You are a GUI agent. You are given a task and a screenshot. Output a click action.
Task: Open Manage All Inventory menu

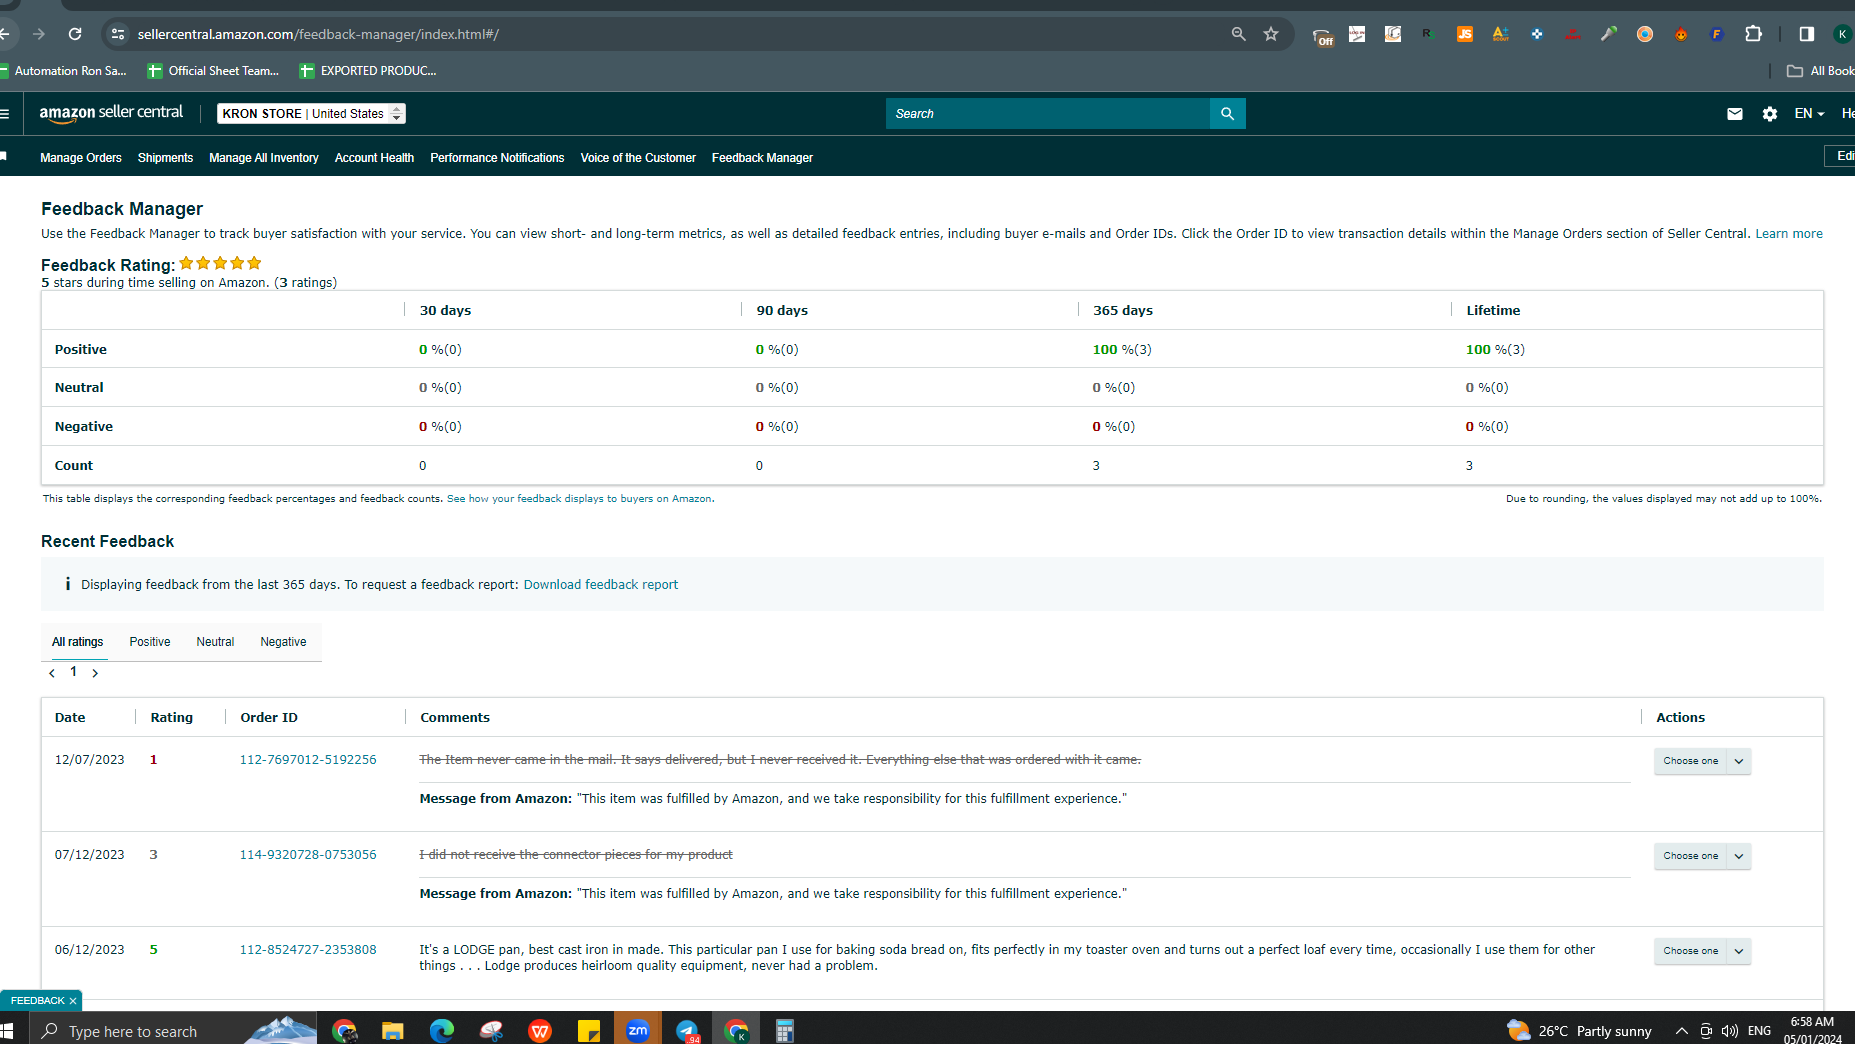click(x=264, y=158)
